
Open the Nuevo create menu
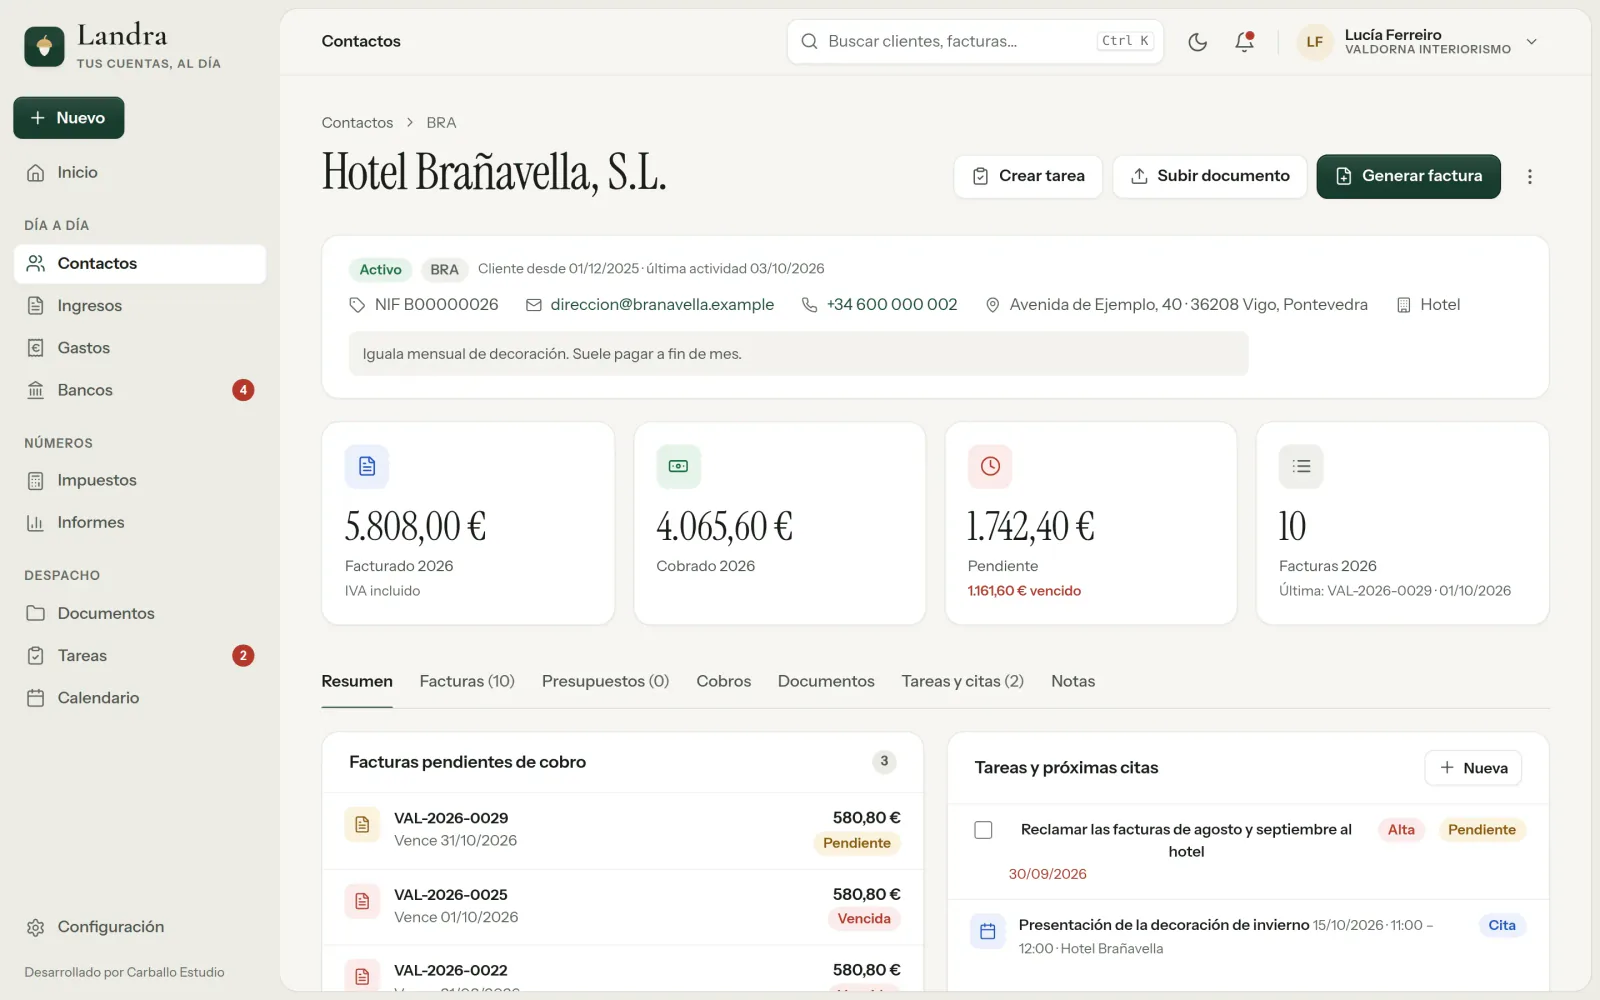[69, 118]
